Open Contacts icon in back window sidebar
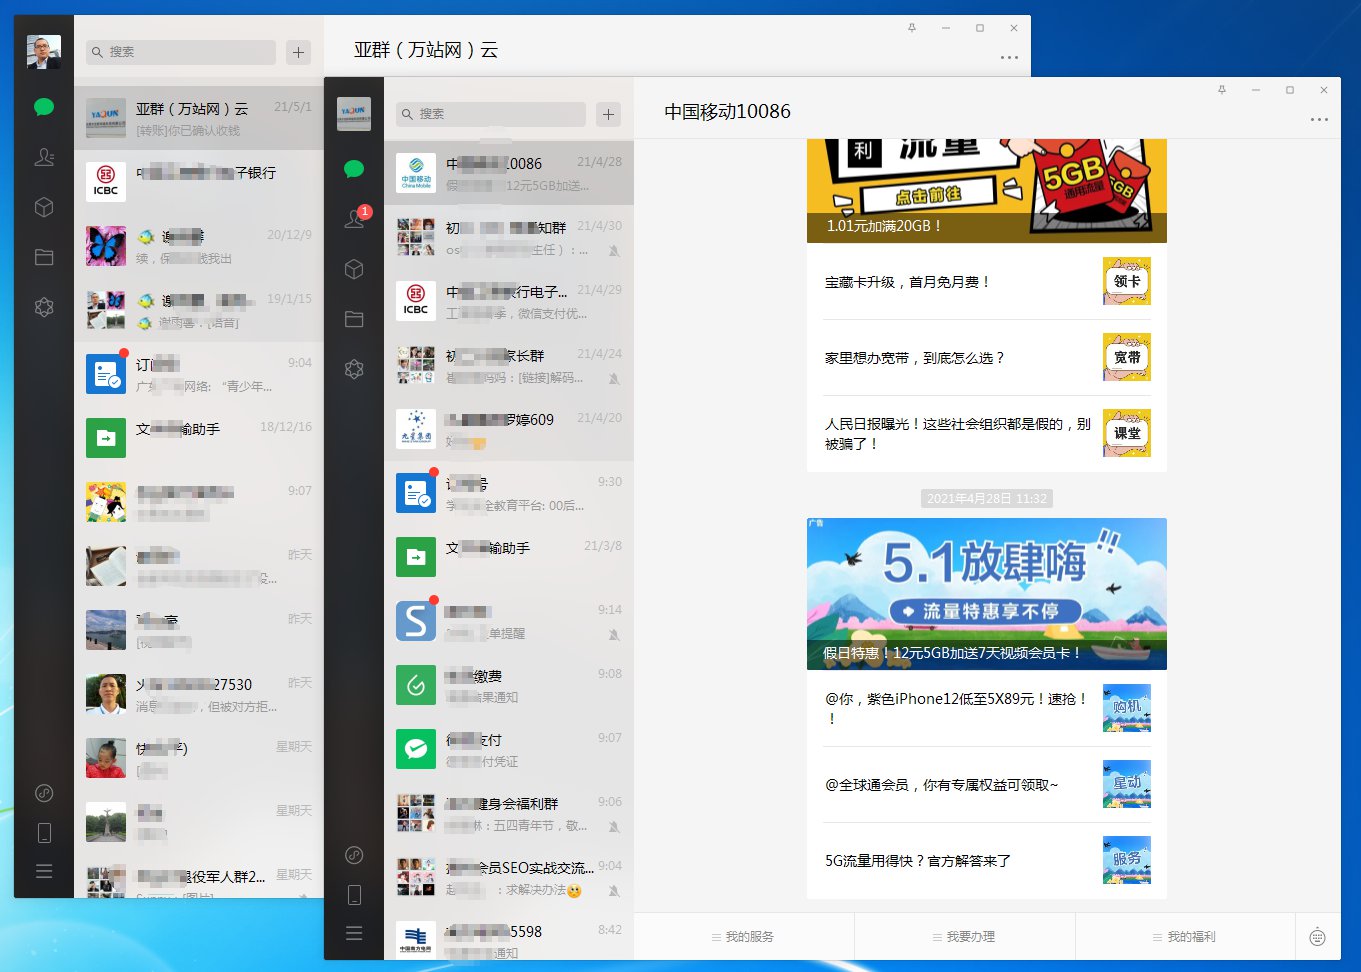This screenshot has width=1361, height=972. coord(43,157)
